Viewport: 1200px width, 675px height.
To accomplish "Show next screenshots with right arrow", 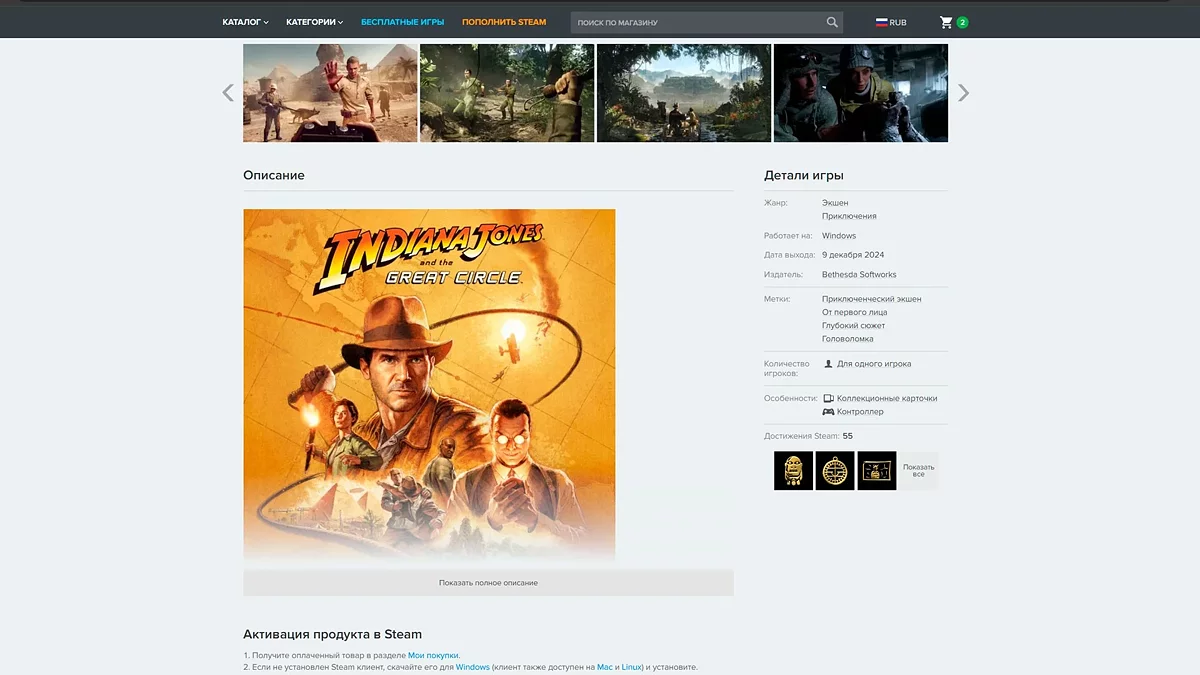I will (963, 93).
